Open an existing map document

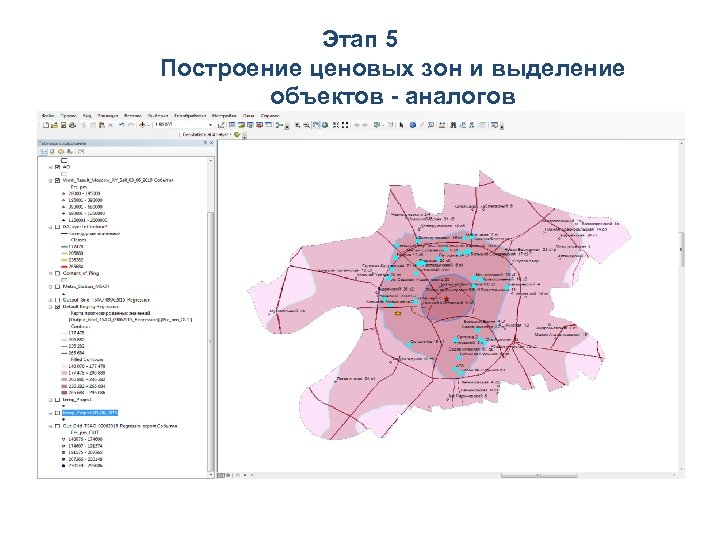[x=55, y=125]
